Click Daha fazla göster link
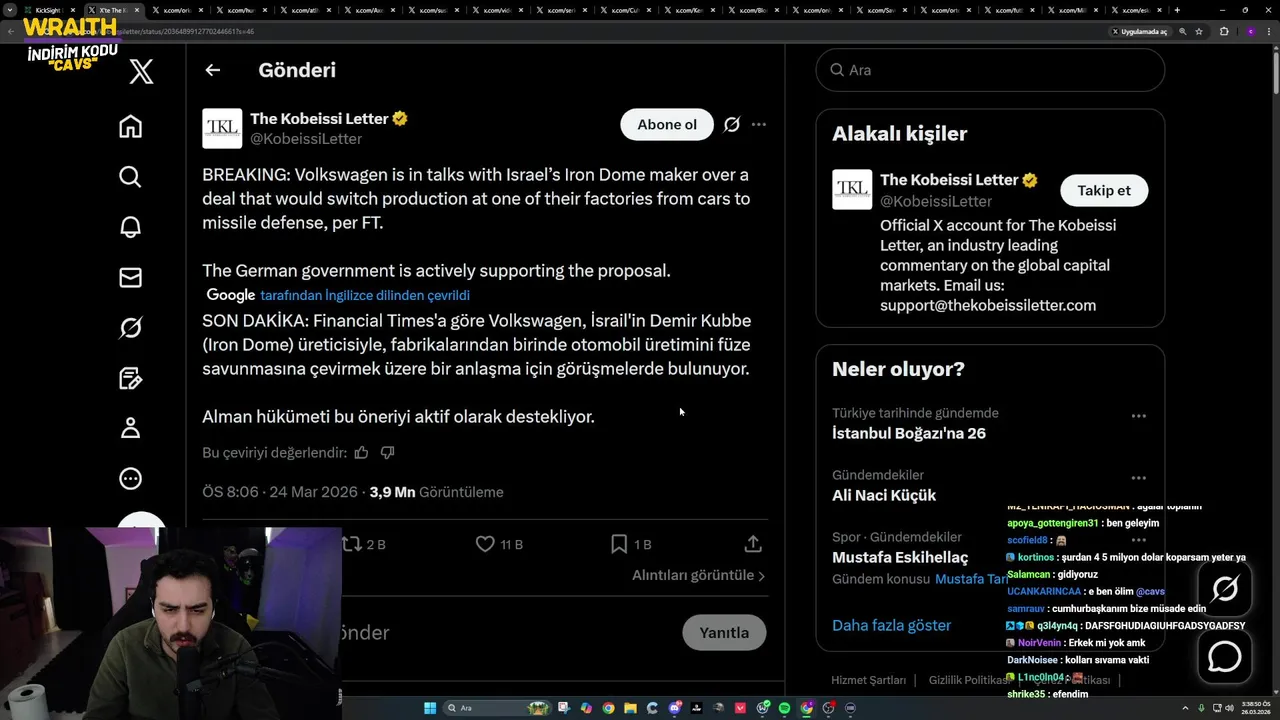This screenshot has height=720, width=1280. coord(891,625)
